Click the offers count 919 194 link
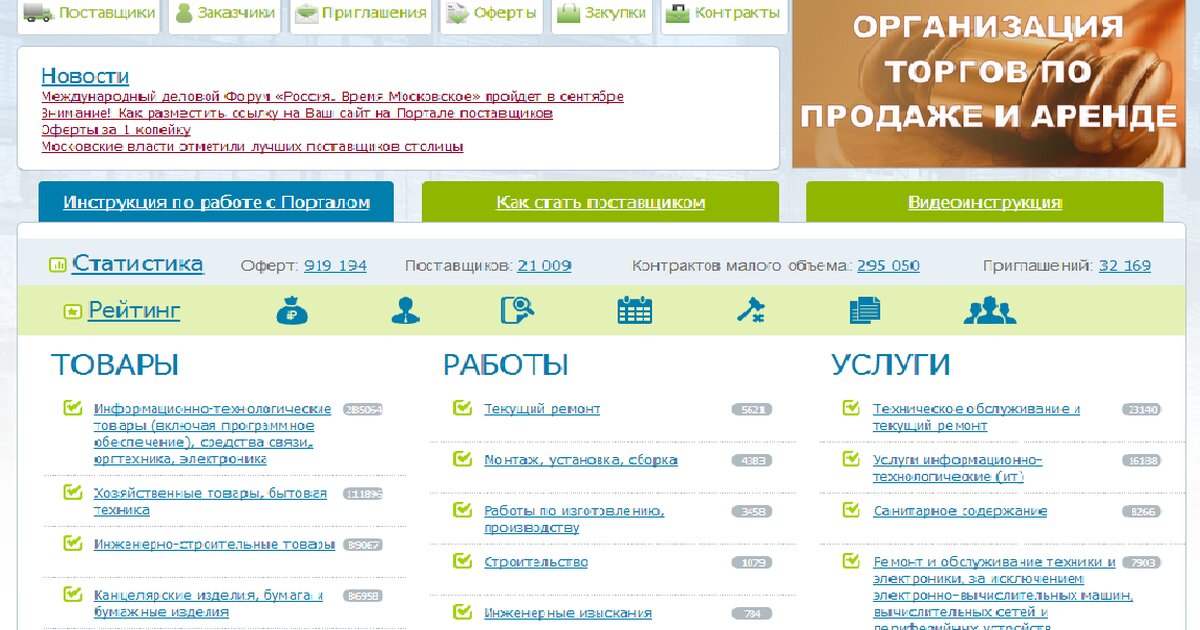 [335, 266]
